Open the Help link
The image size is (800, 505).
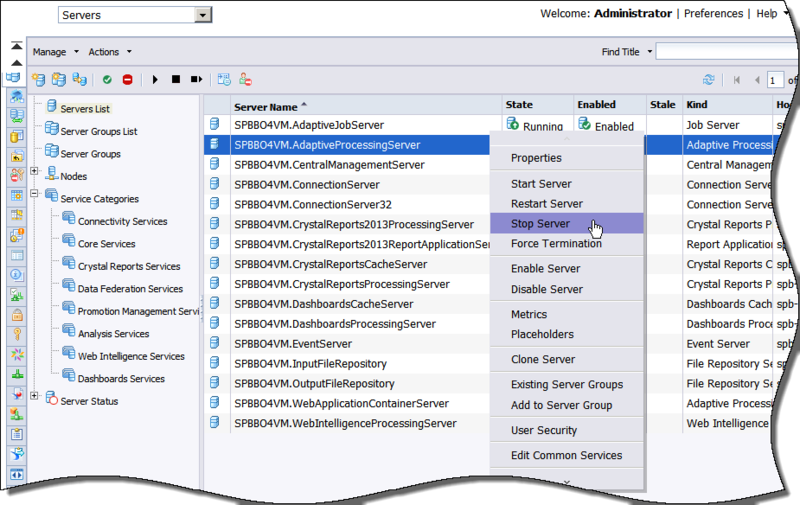coord(767,14)
